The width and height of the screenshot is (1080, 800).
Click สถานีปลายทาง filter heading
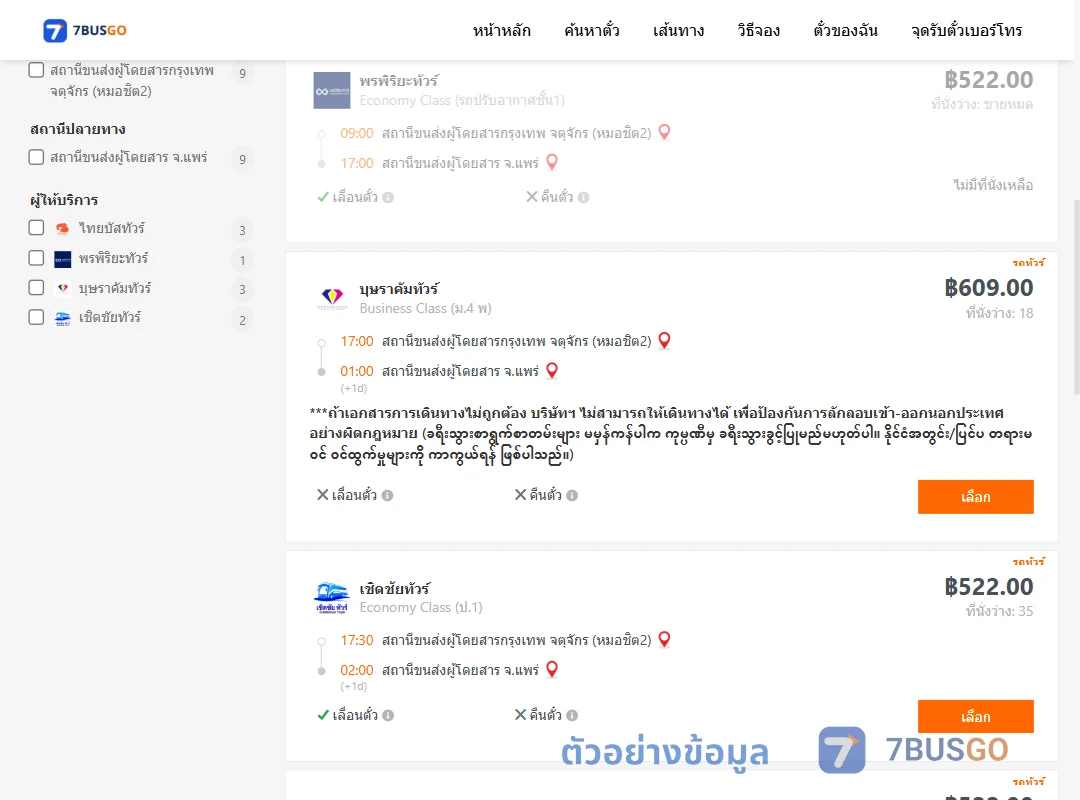(x=78, y=129)
